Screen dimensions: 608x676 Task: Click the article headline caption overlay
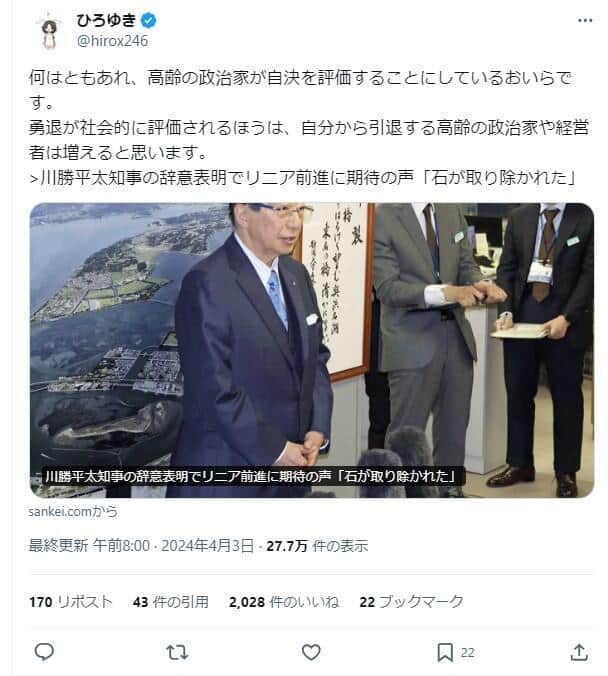pos(251,476)
